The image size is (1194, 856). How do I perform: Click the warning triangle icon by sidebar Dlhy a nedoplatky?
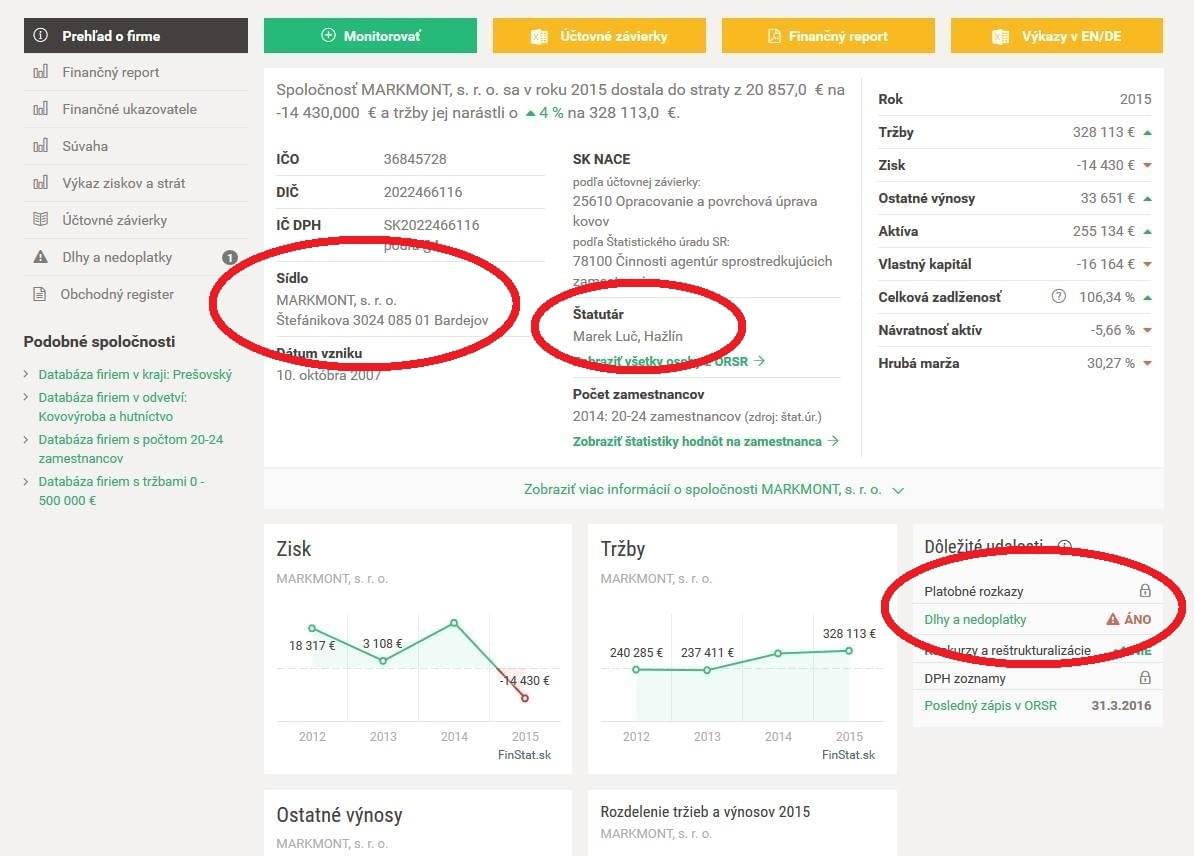40,257
